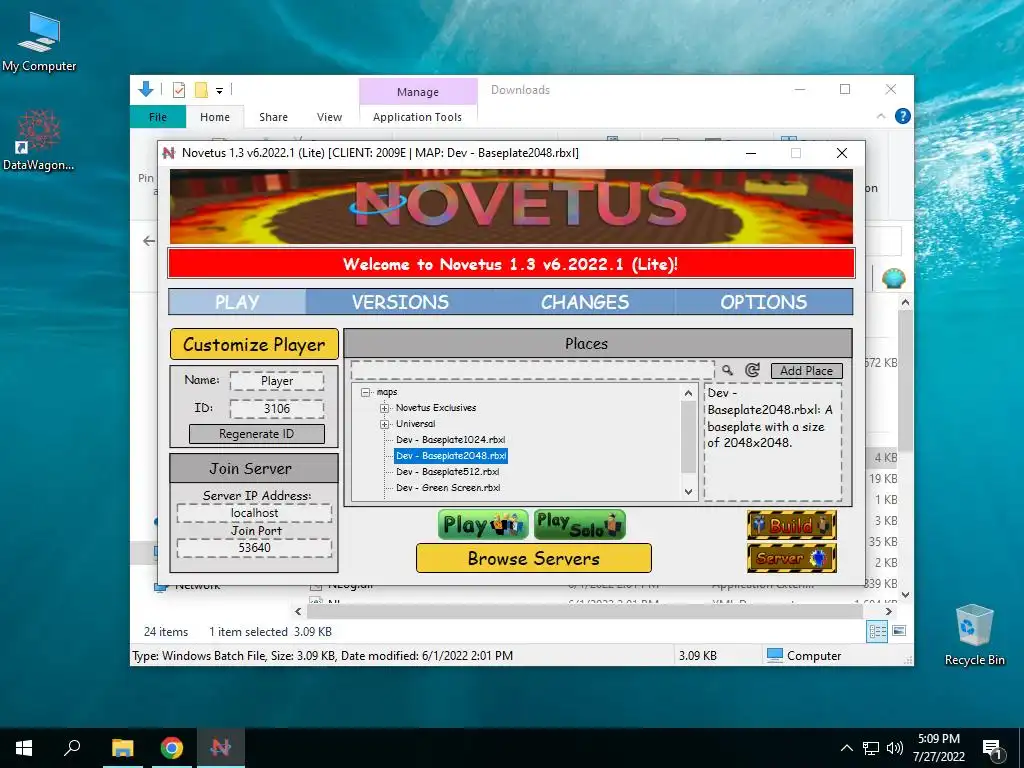
Task: Select Dev - Green Screen.rbxl
Action: tap(448, 488)
